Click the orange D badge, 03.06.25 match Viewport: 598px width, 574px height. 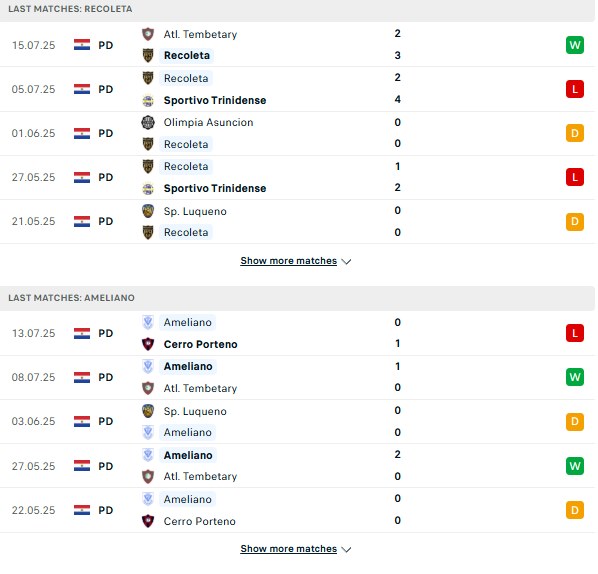tap(575, 422)
